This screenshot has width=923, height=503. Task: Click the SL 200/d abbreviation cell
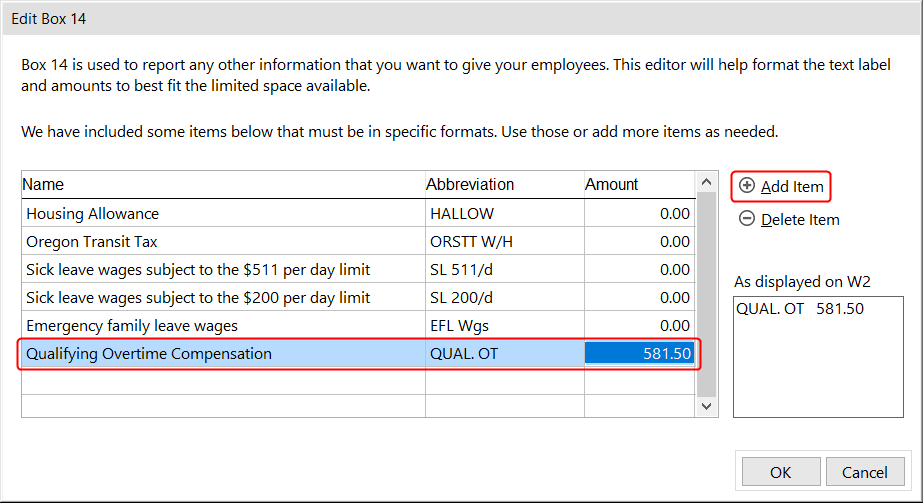[503, 298]
